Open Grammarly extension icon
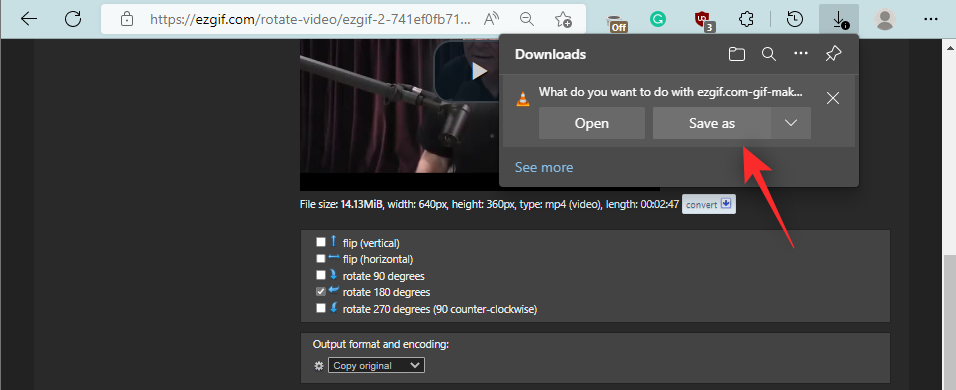This screenshot has width=956, height=390. coord(657,20)
